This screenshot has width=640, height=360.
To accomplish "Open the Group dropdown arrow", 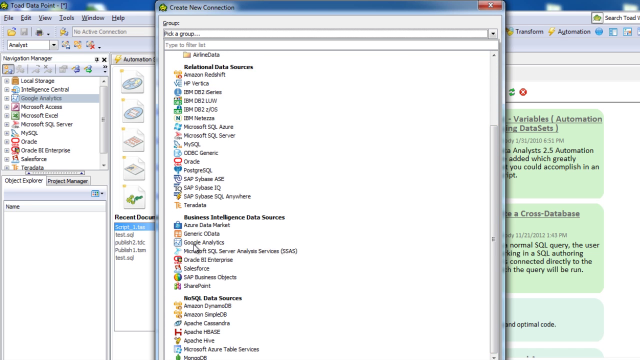I will [493, 34].
